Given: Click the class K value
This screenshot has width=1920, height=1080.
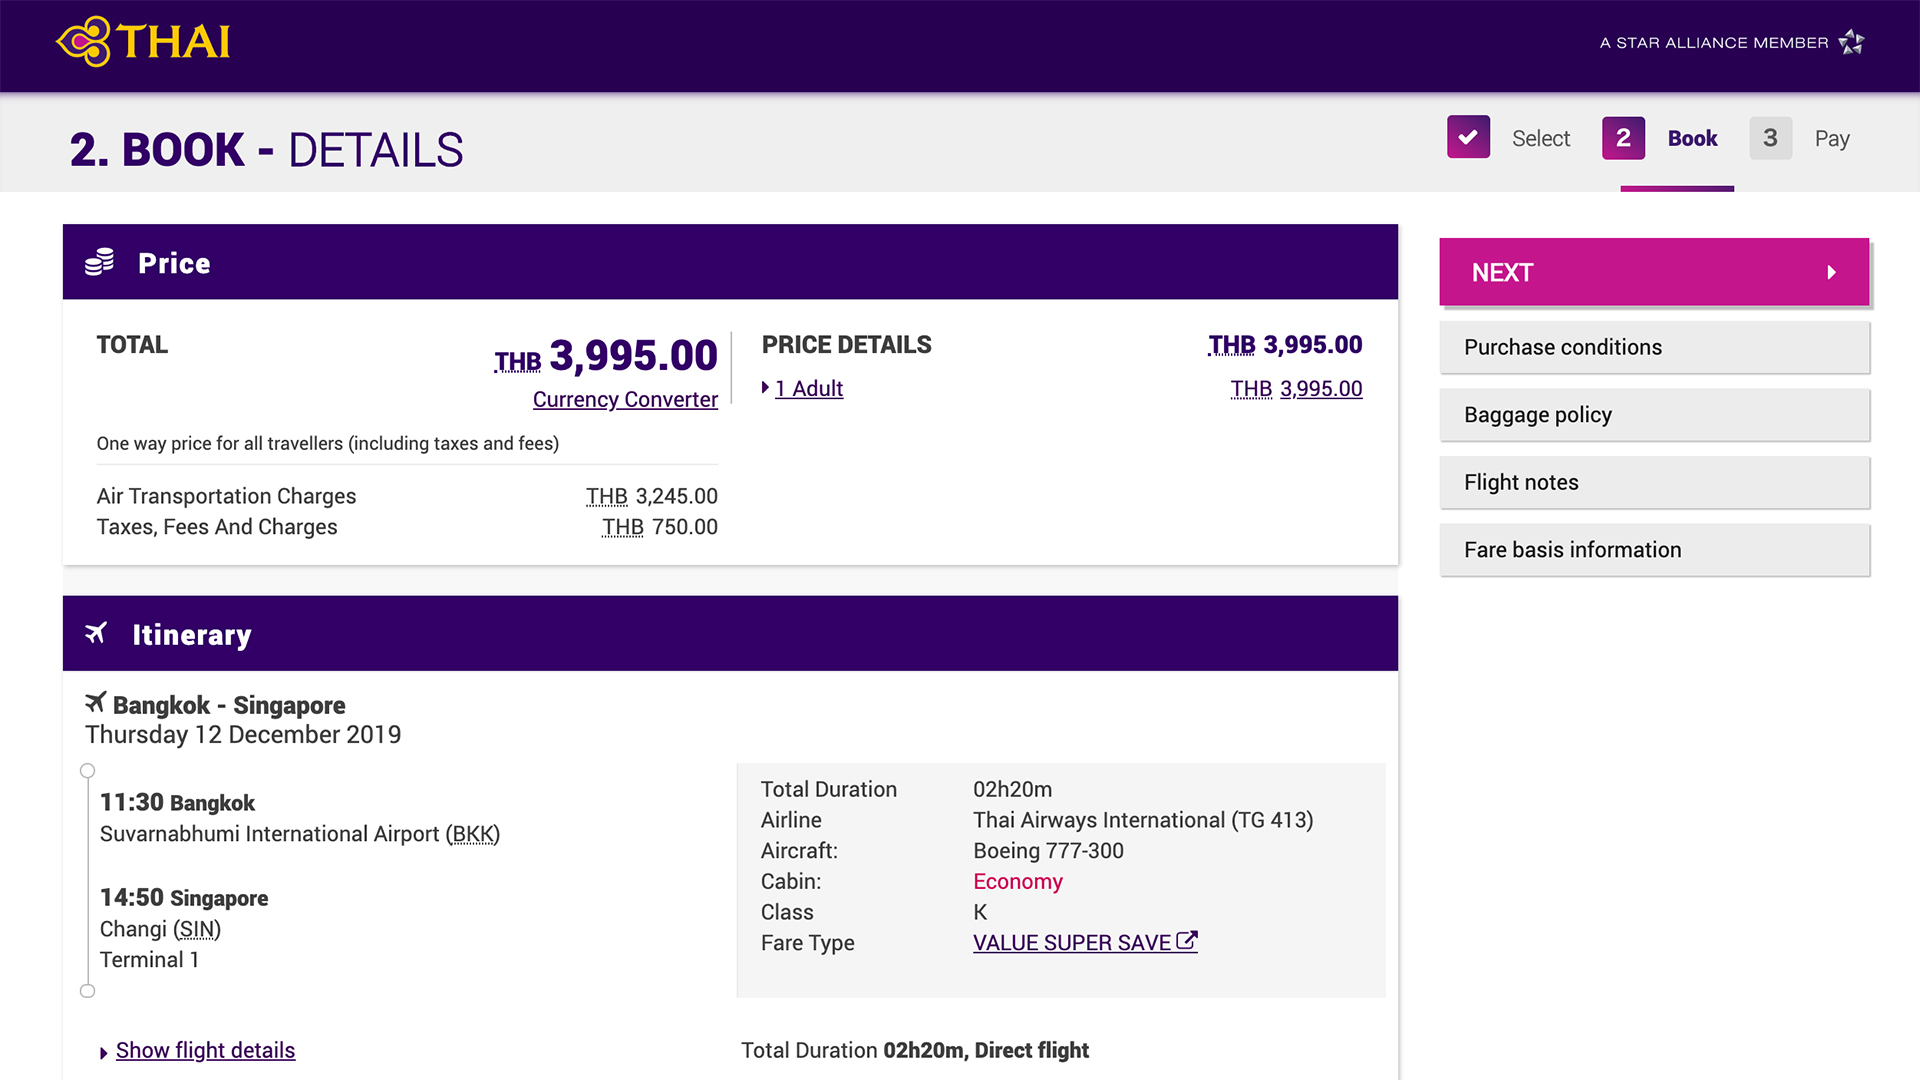Looking at the screenshot, I should [980, 912].
